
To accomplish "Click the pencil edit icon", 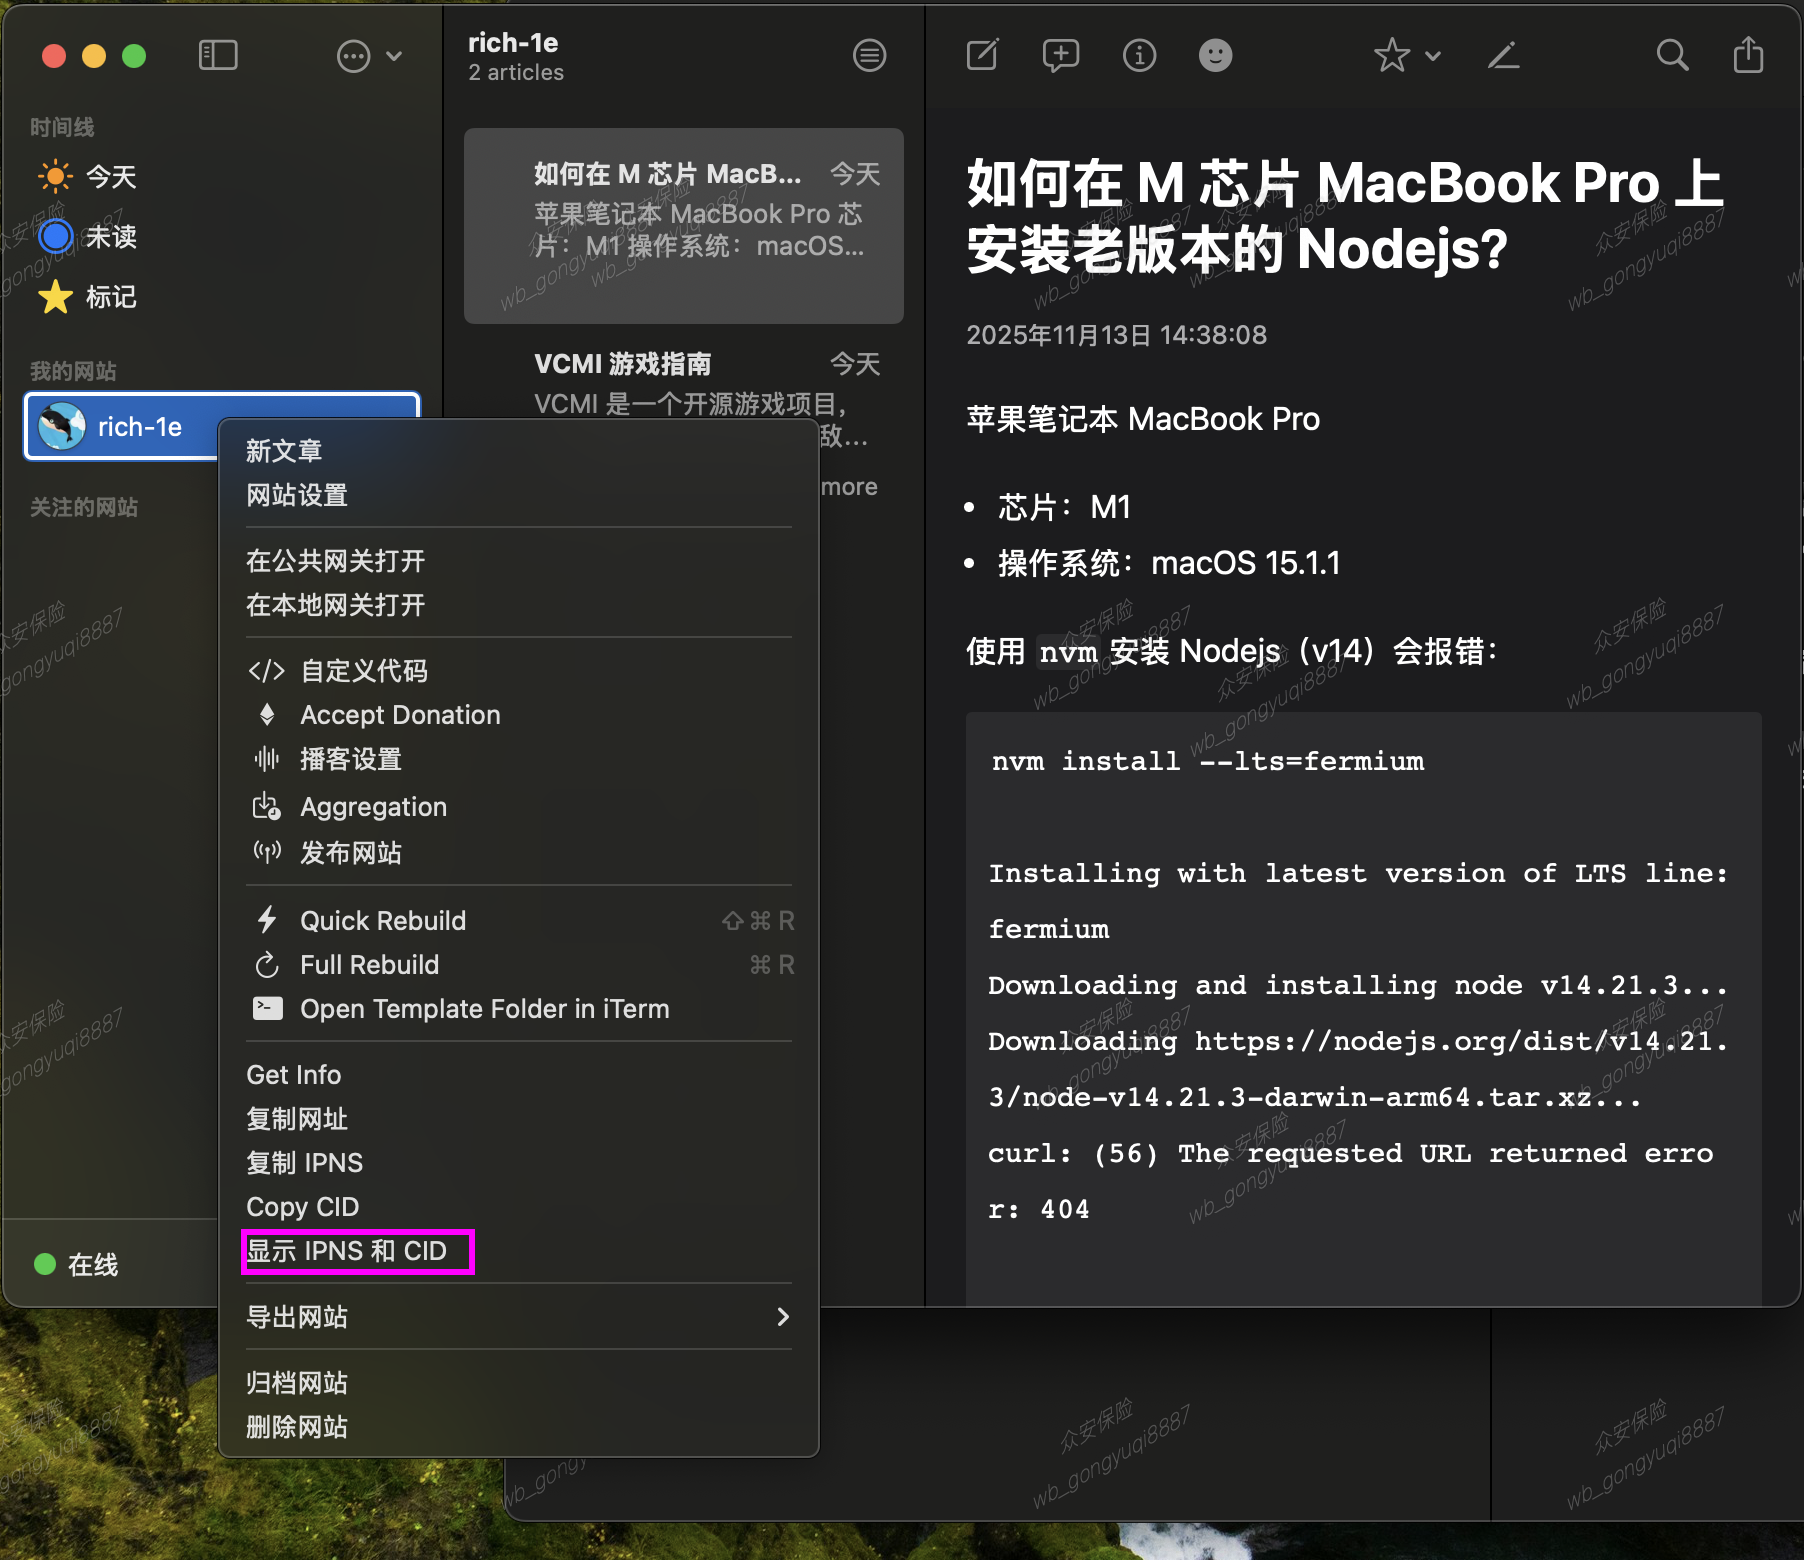I will pos(1503,55).
